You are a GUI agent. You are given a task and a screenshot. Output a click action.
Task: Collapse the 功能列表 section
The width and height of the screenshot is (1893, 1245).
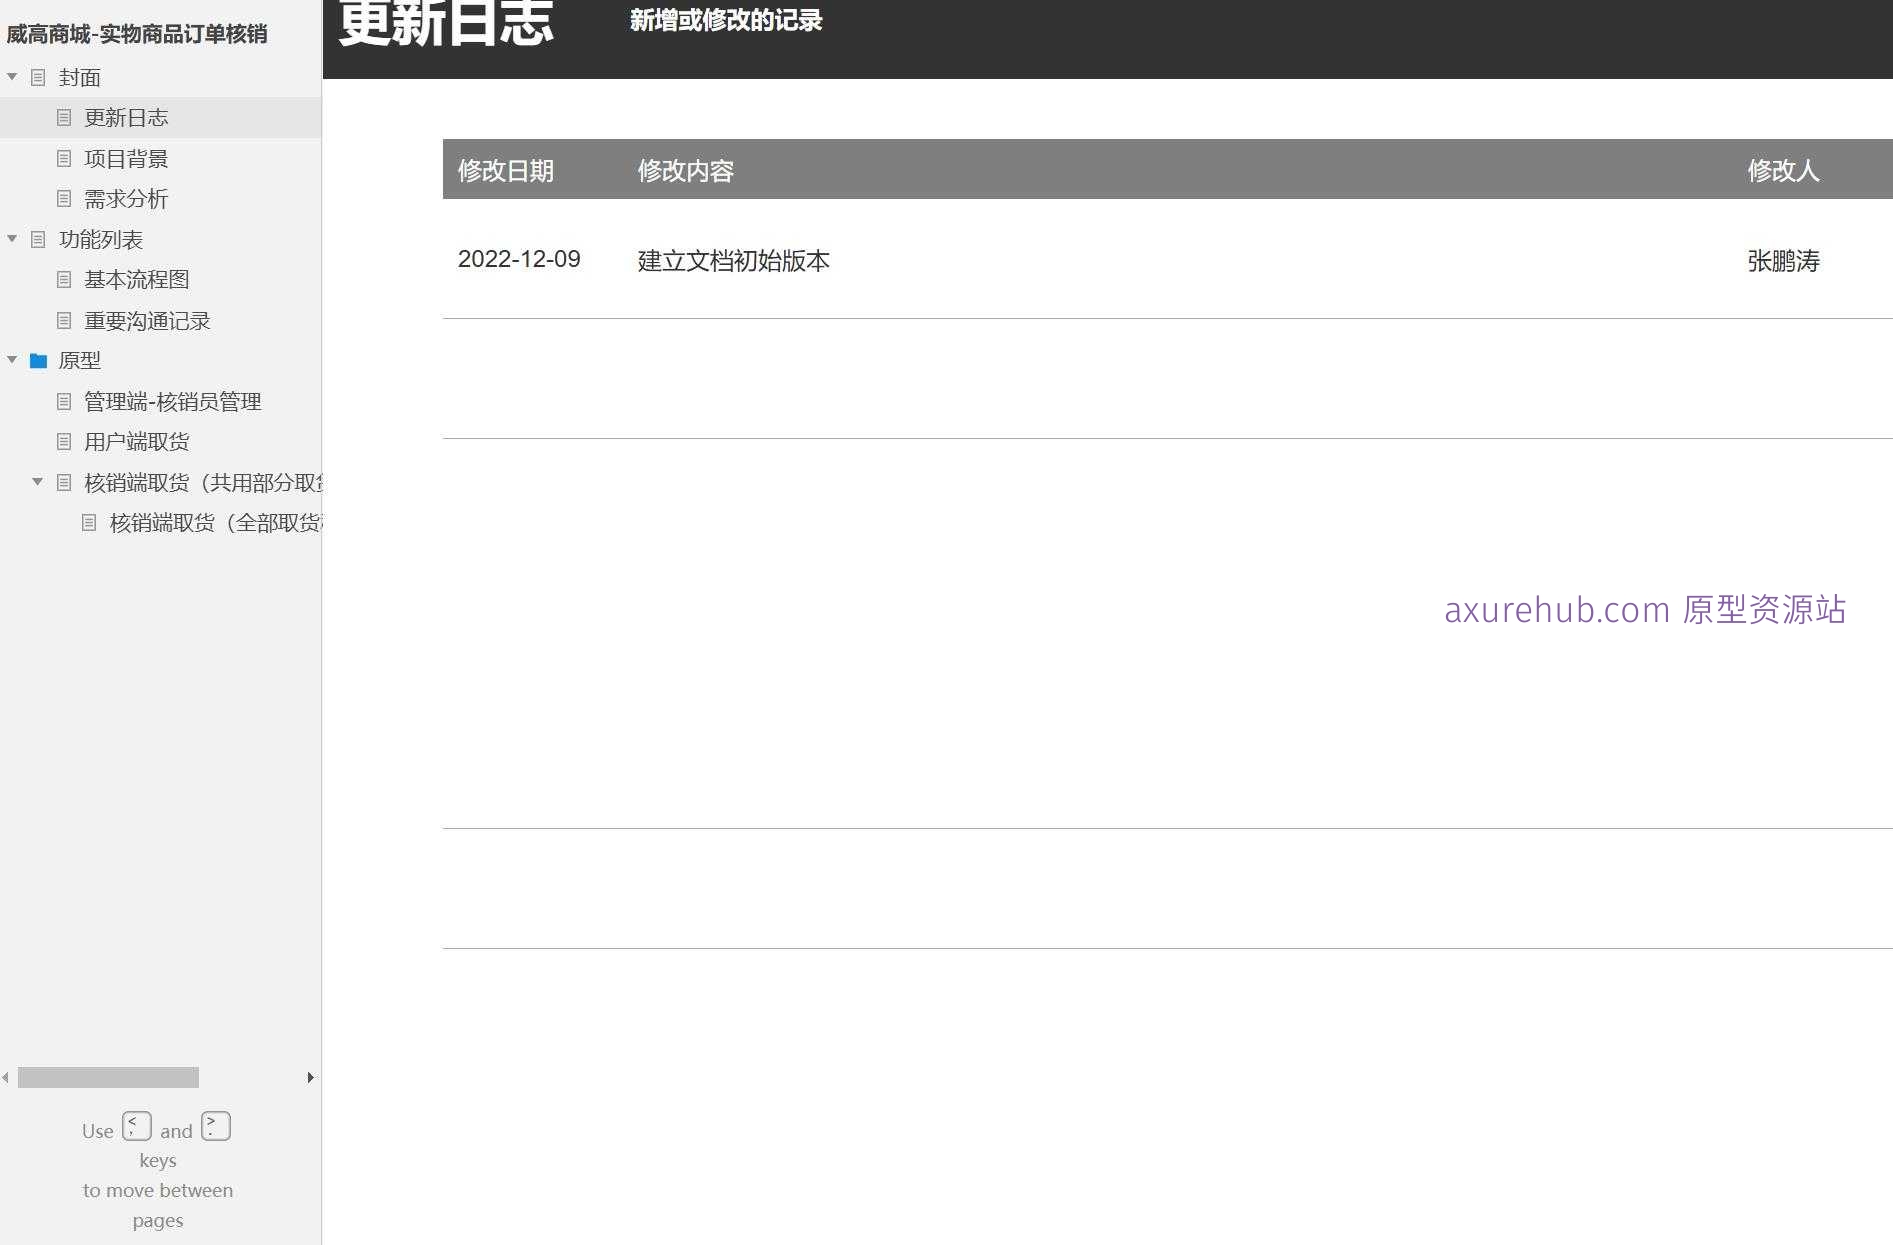pos(11,239)
